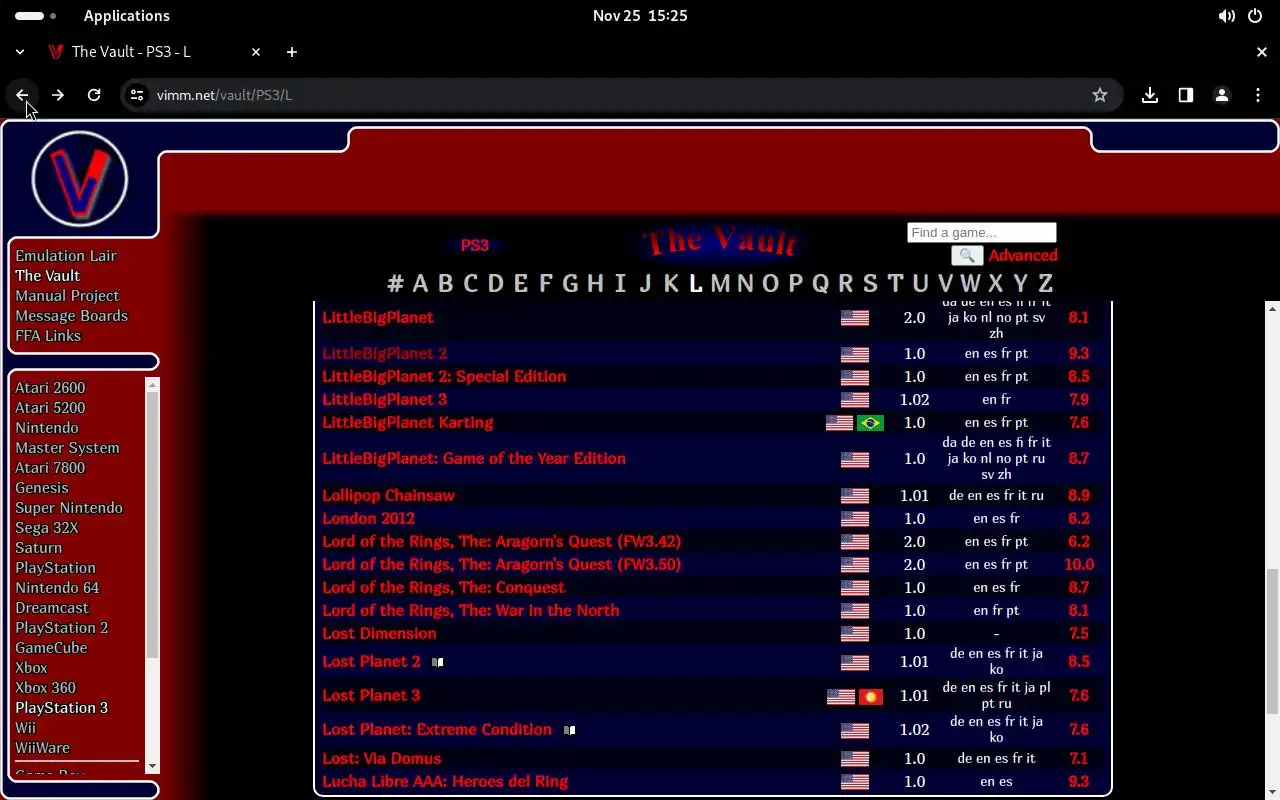Jump to letter S in index
Screen dimensions: 1280x800
pos(870,284)
